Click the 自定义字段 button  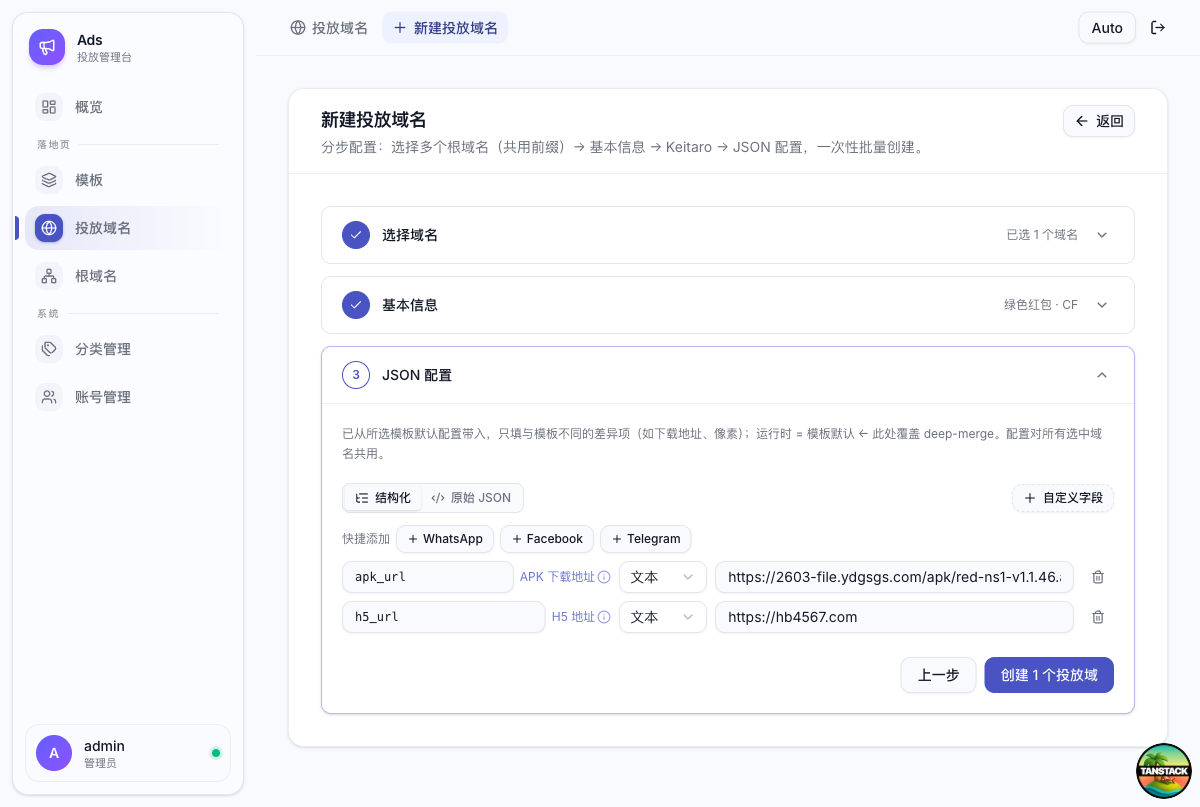click(x=1063, y=498)
